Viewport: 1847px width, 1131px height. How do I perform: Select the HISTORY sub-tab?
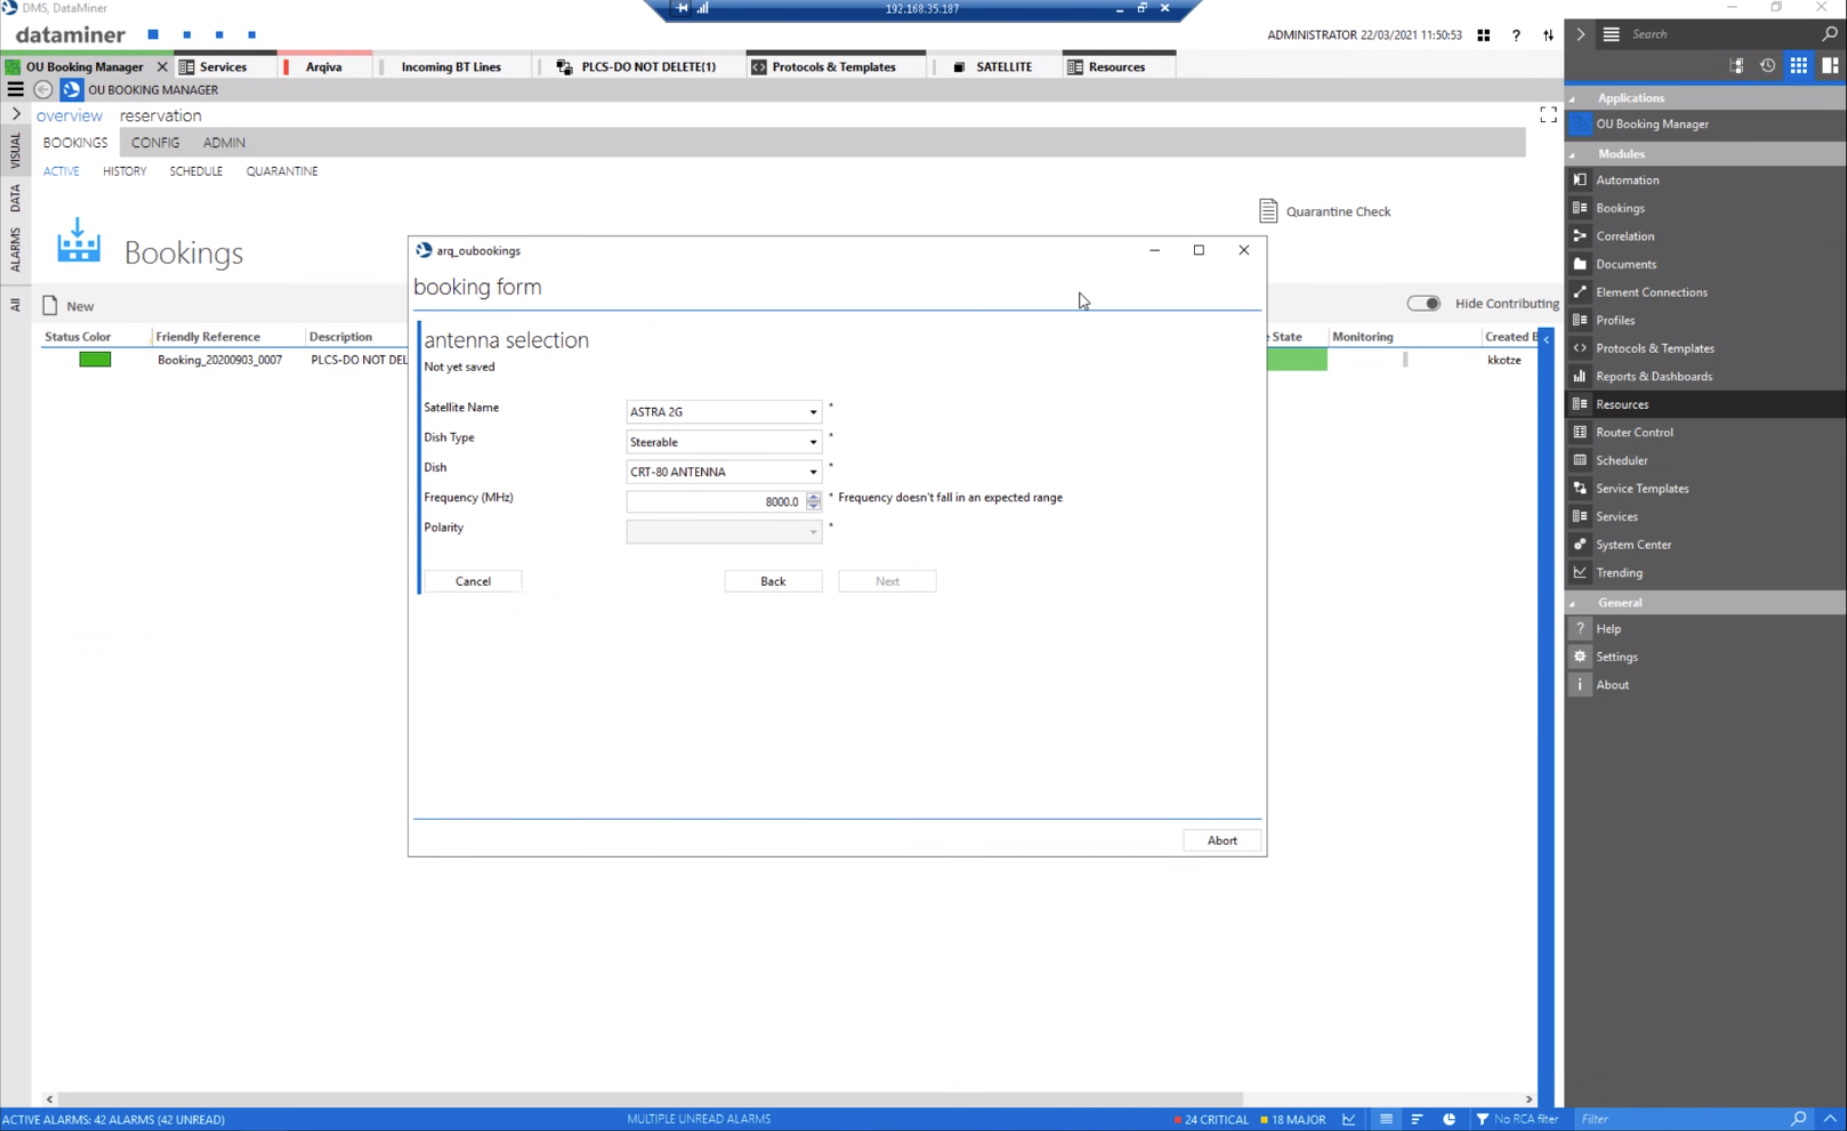click(124, 171)
